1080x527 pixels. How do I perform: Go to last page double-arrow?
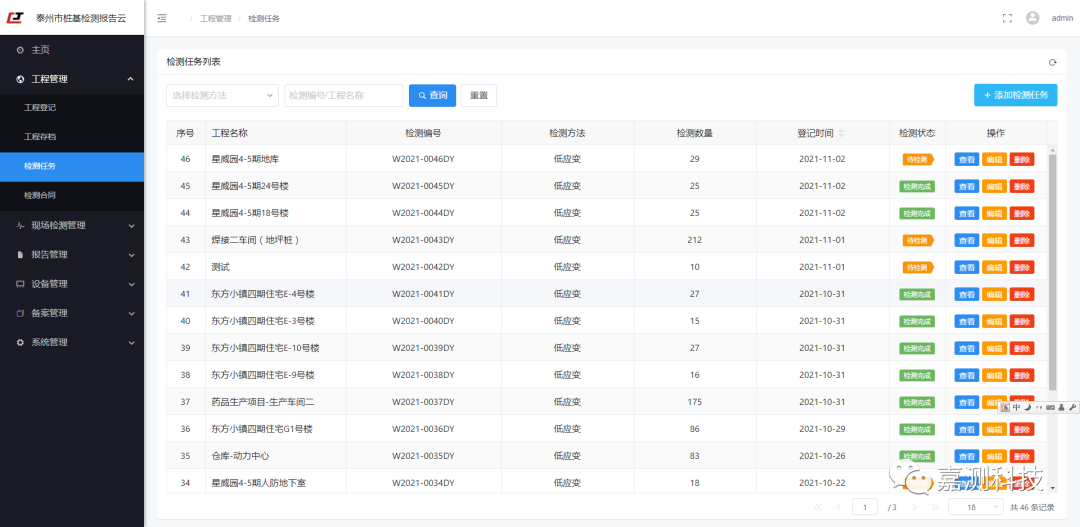[x=935, y=507]
